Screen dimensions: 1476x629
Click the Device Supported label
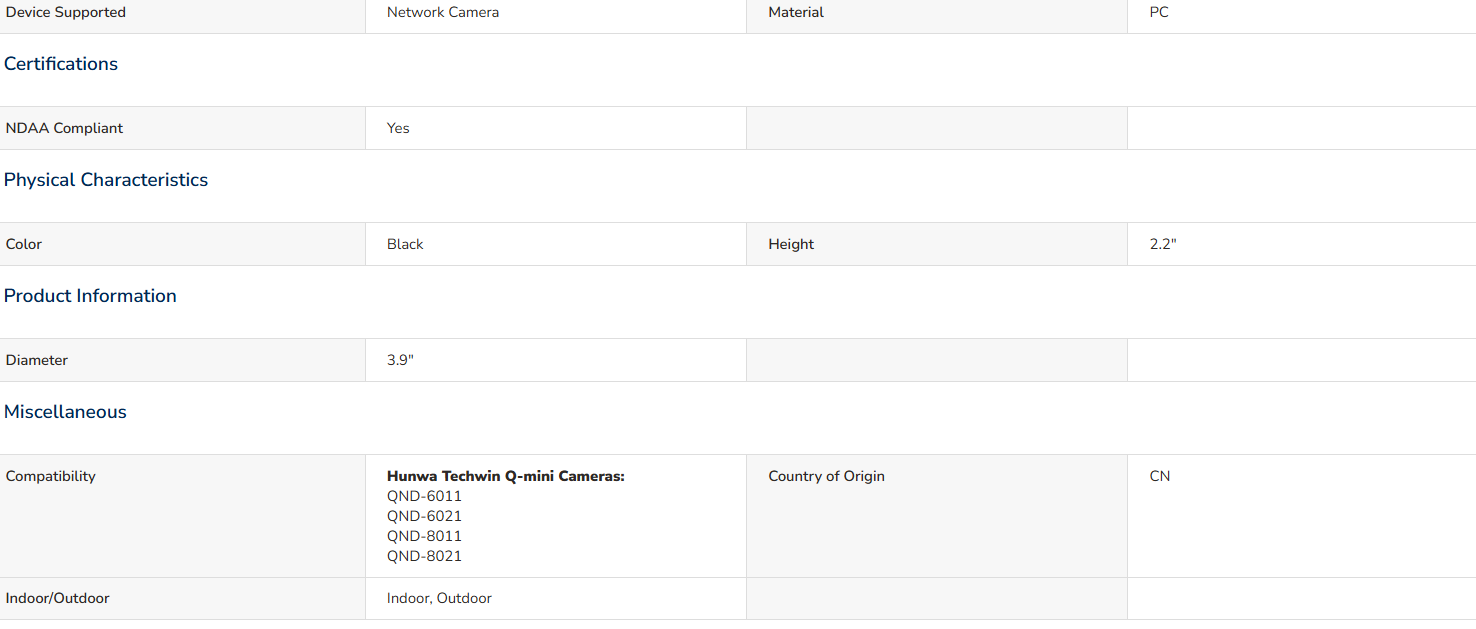pyautogui.click(x=66, y=12)
